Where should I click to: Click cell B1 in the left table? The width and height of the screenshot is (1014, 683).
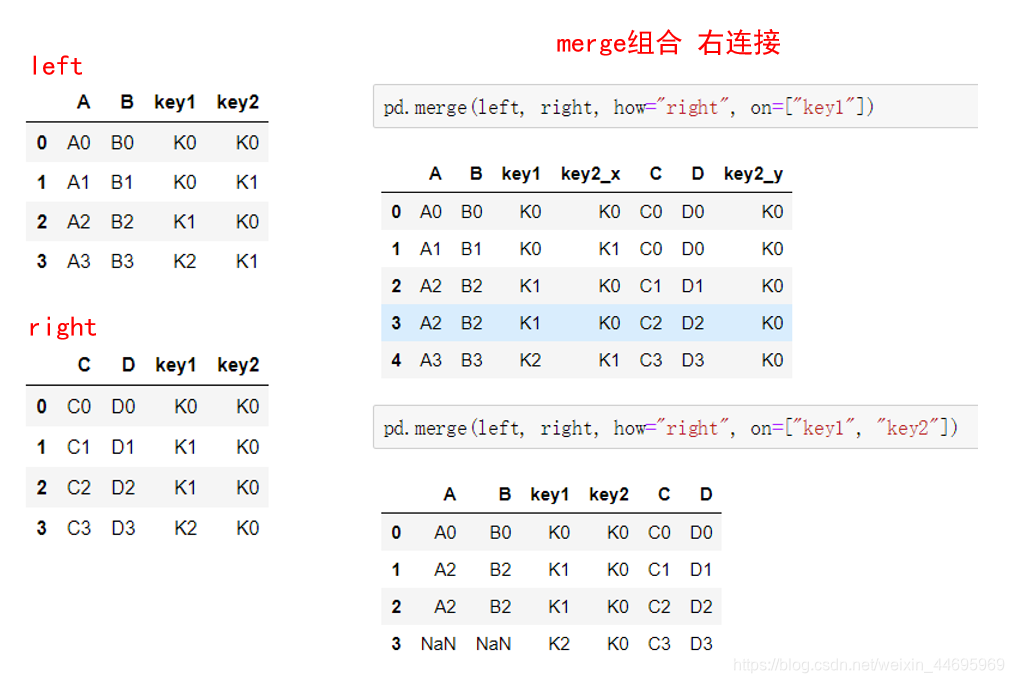(122, 182)
